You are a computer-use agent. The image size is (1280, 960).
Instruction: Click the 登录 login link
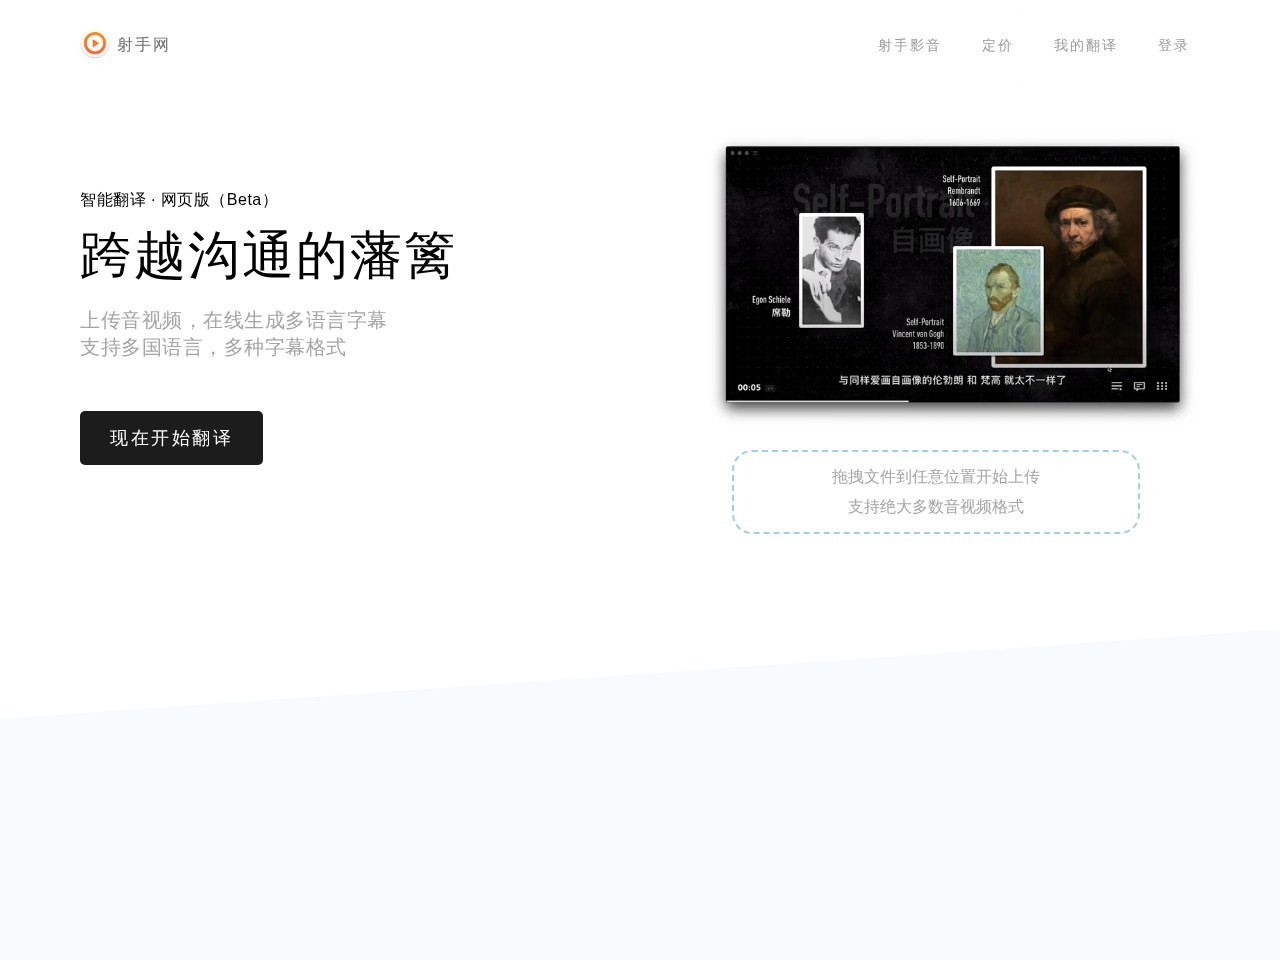(1173, 45)
